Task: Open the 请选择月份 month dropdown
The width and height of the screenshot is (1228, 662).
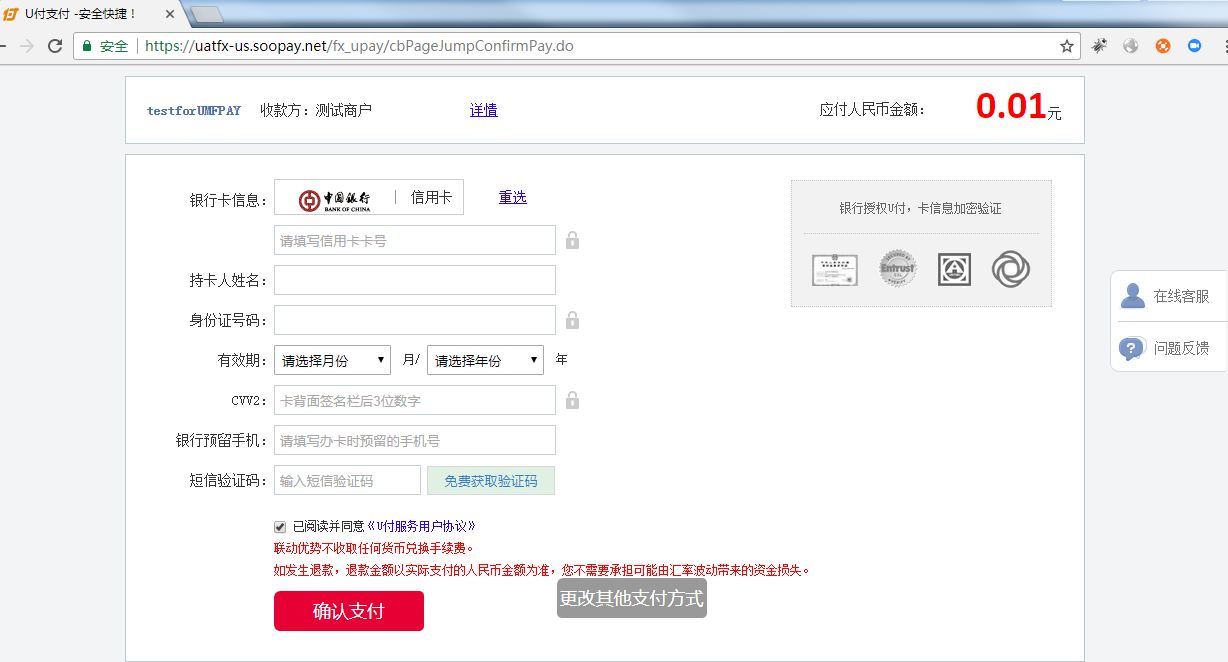Action: pos(332,359)
